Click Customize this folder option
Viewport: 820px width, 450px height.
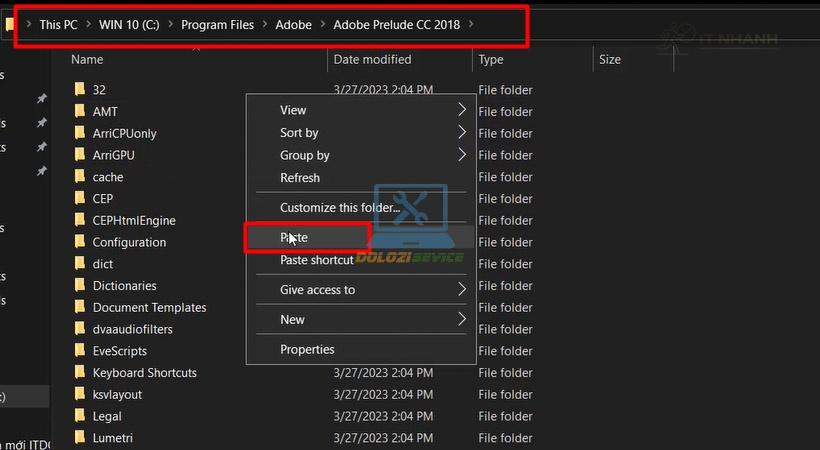[340, 208]
